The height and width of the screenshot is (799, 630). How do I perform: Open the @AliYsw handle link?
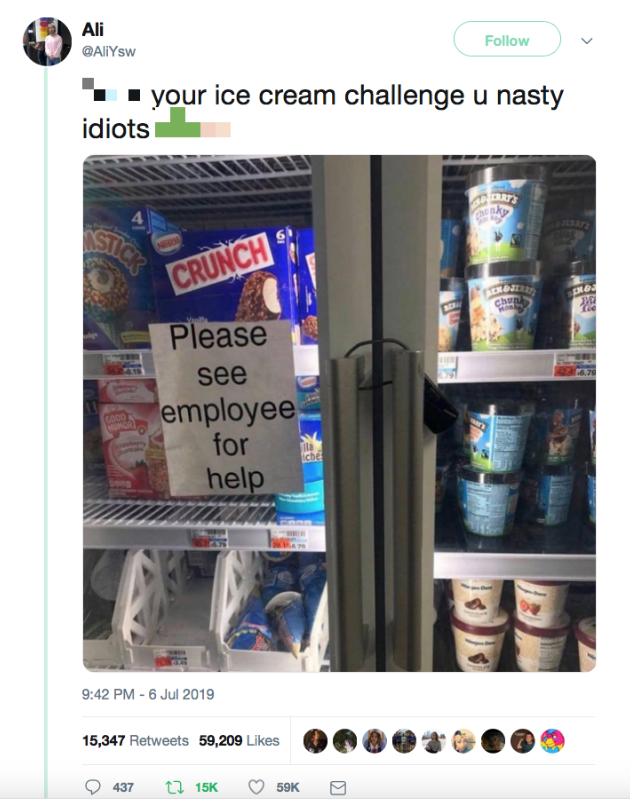(109, 51)
